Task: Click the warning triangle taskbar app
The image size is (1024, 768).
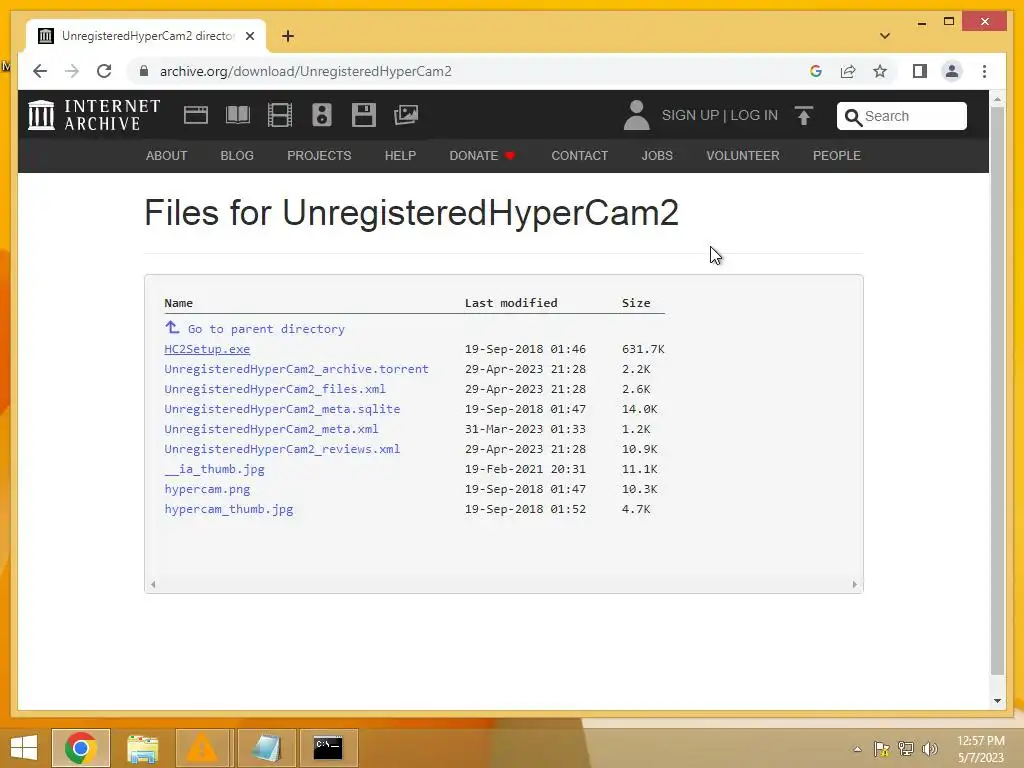Action: coord(202,748)
